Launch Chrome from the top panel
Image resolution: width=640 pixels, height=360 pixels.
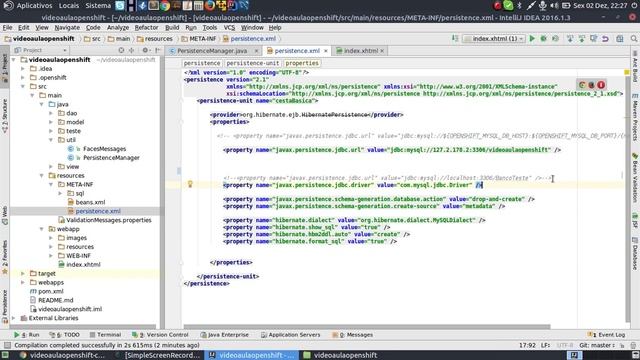(165, 5)
